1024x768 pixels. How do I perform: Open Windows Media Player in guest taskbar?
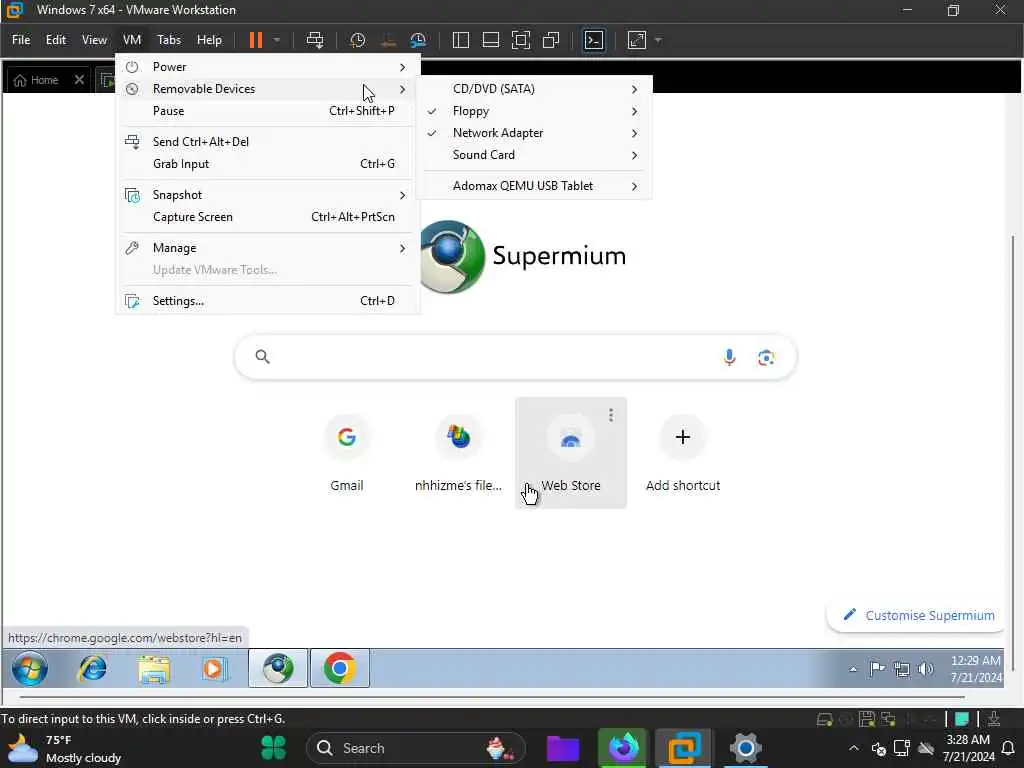214,669
